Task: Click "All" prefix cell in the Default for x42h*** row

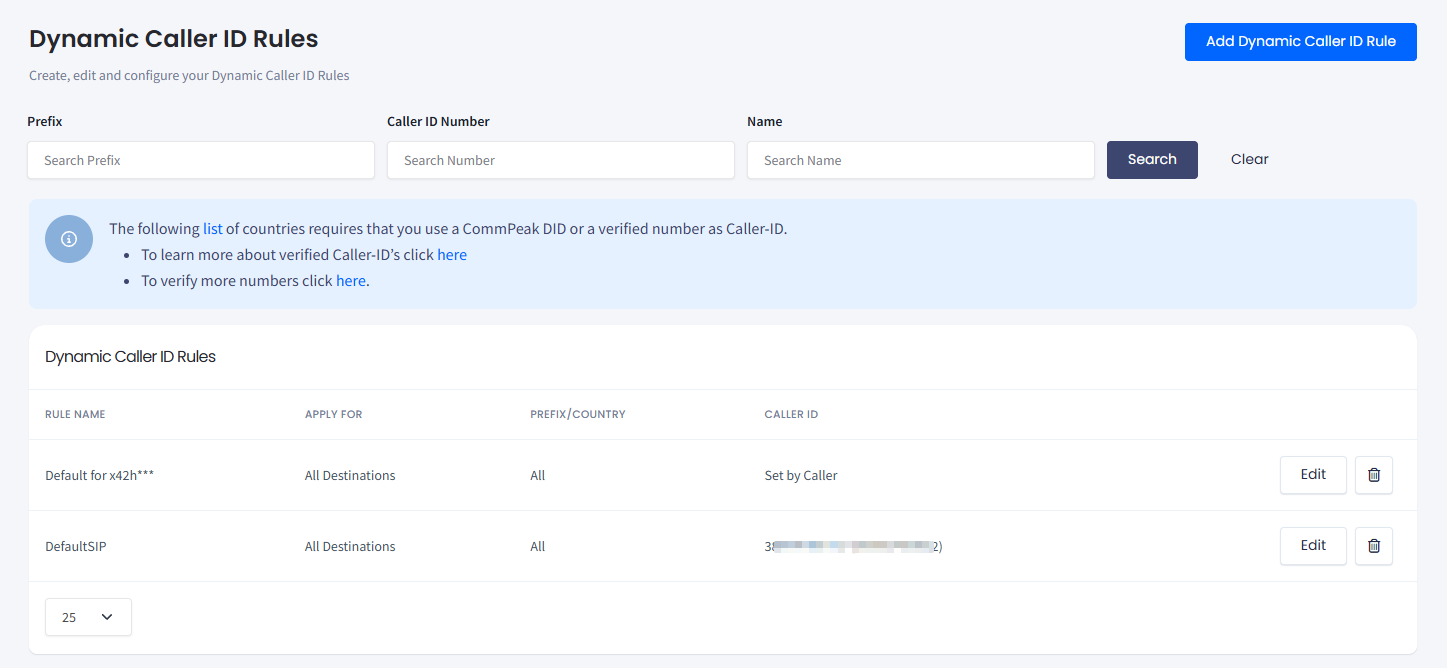Action: 538,476
